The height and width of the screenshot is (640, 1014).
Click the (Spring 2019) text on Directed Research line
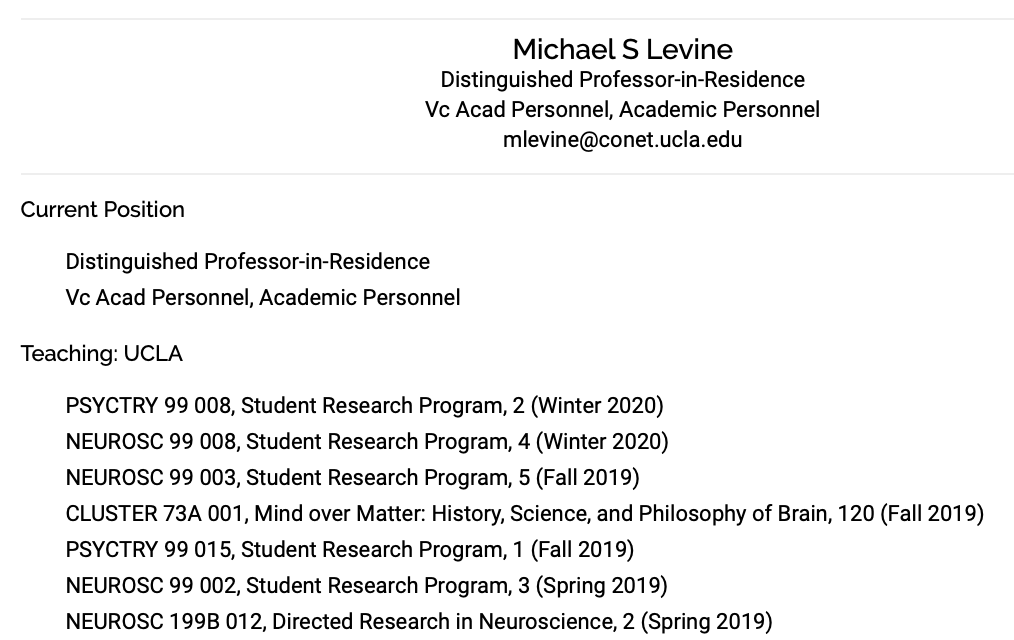707,622
